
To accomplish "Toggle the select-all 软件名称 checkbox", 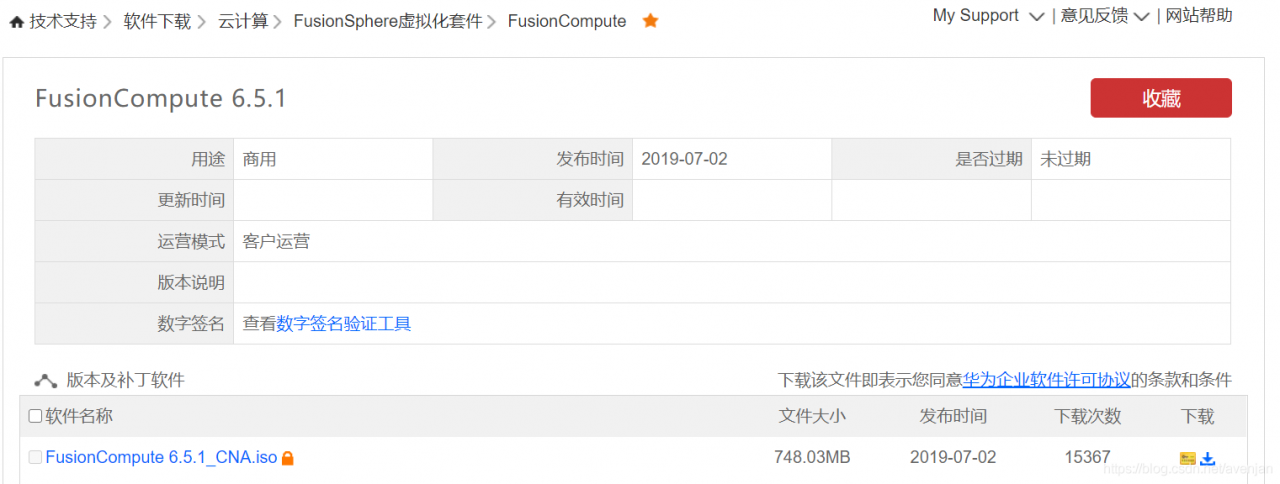I will click(35, 416).
